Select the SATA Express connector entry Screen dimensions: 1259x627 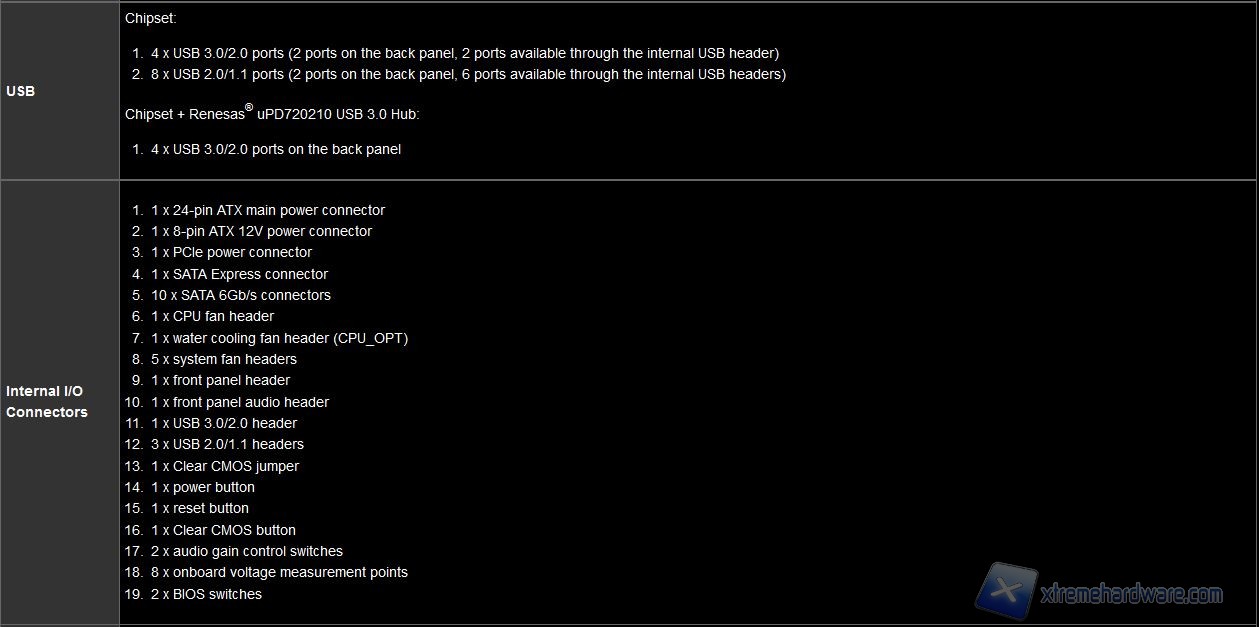[x=239, y=274]
